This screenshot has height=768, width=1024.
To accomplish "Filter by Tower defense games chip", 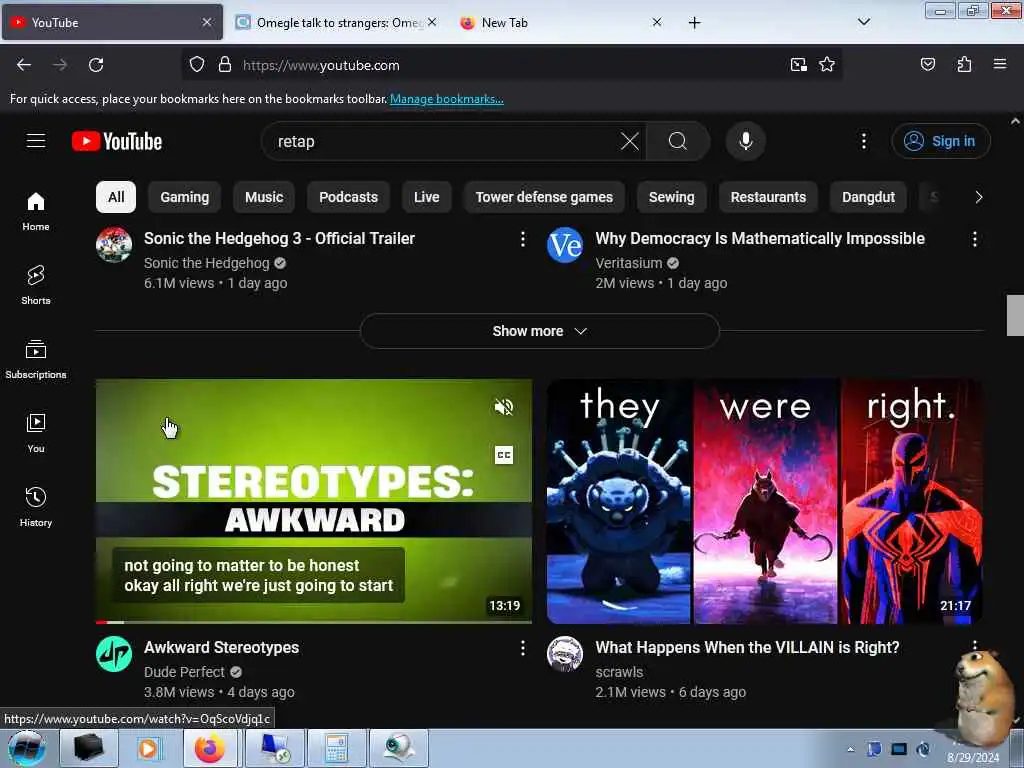I will pyautogui.click(x=544, y=197).
